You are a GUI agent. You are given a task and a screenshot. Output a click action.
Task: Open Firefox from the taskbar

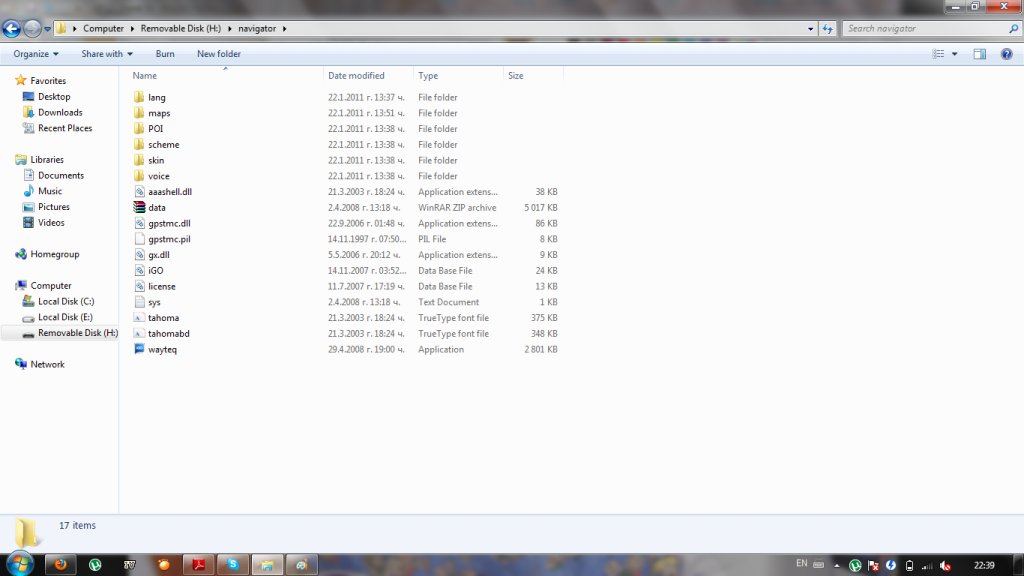[61, 564]
